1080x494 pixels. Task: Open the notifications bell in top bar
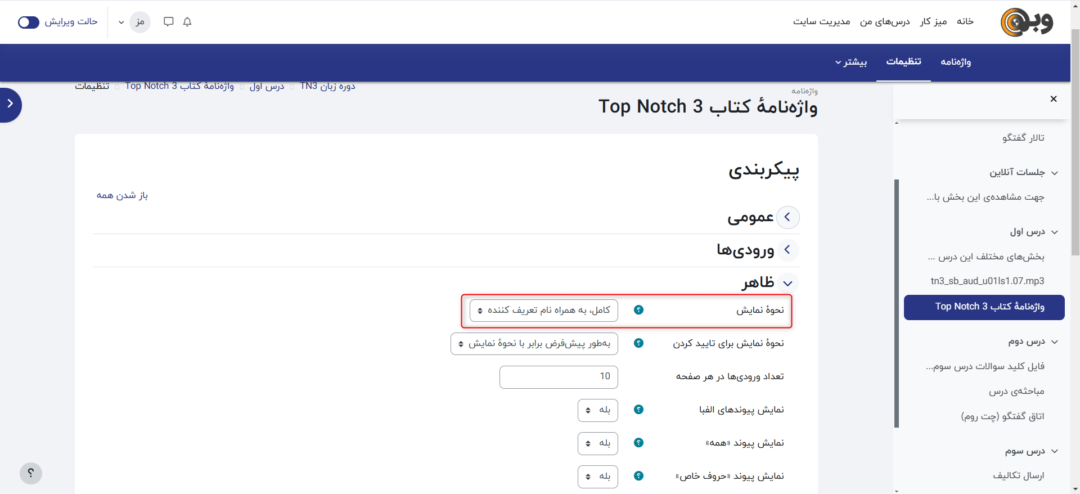point(187,22)
